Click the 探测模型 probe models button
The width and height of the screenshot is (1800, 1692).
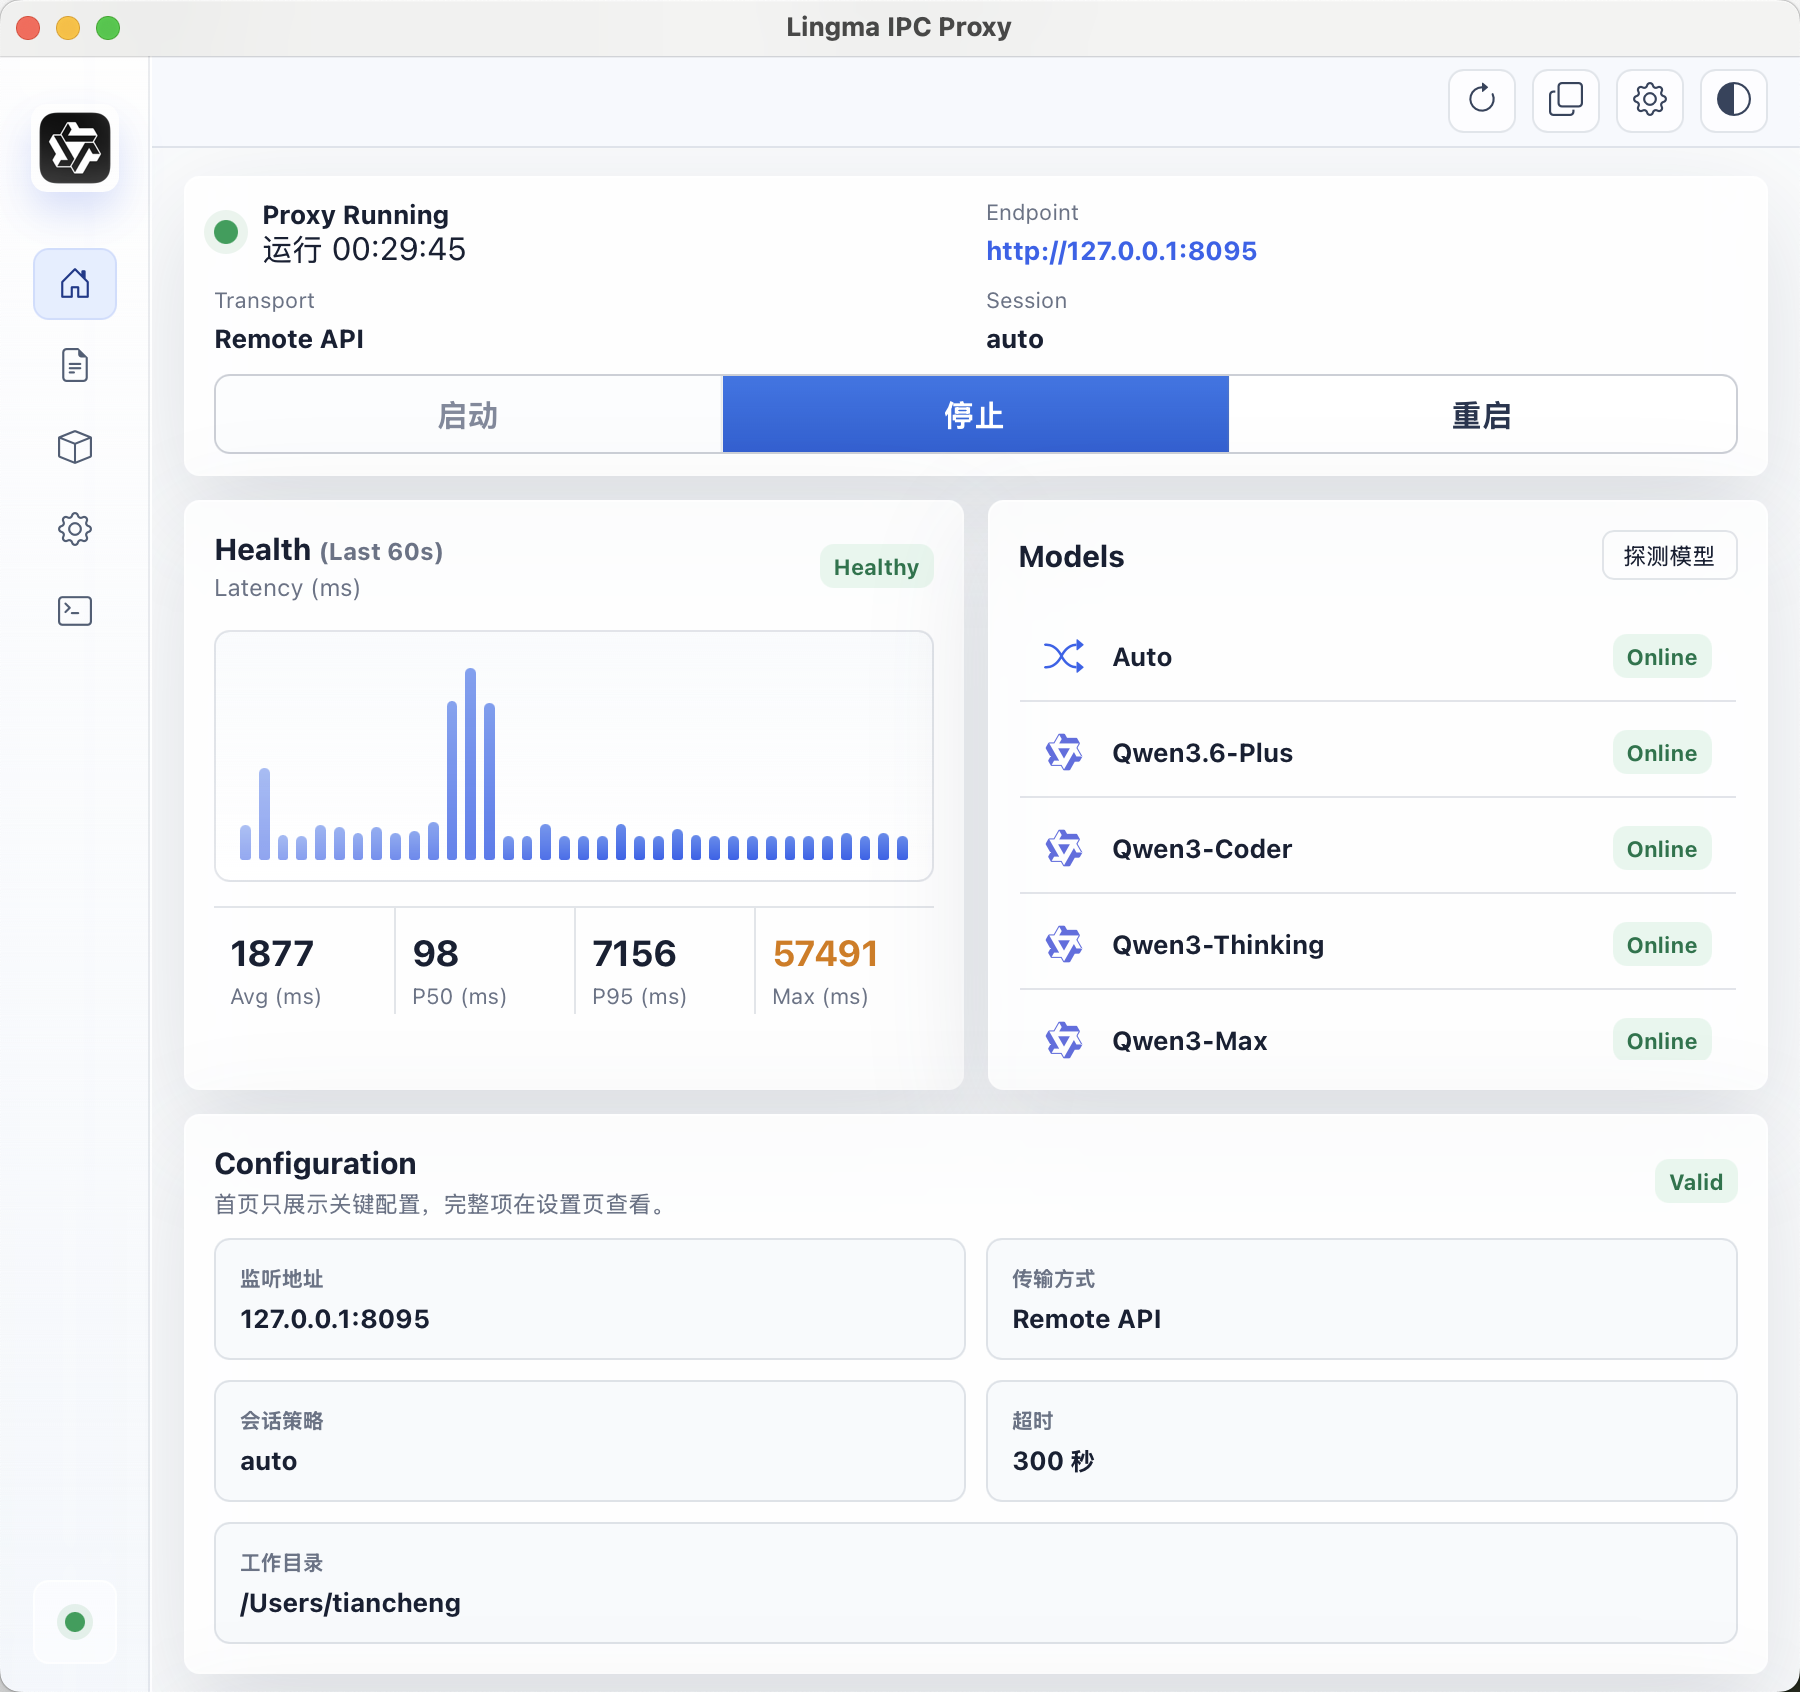coord(1669,556)
